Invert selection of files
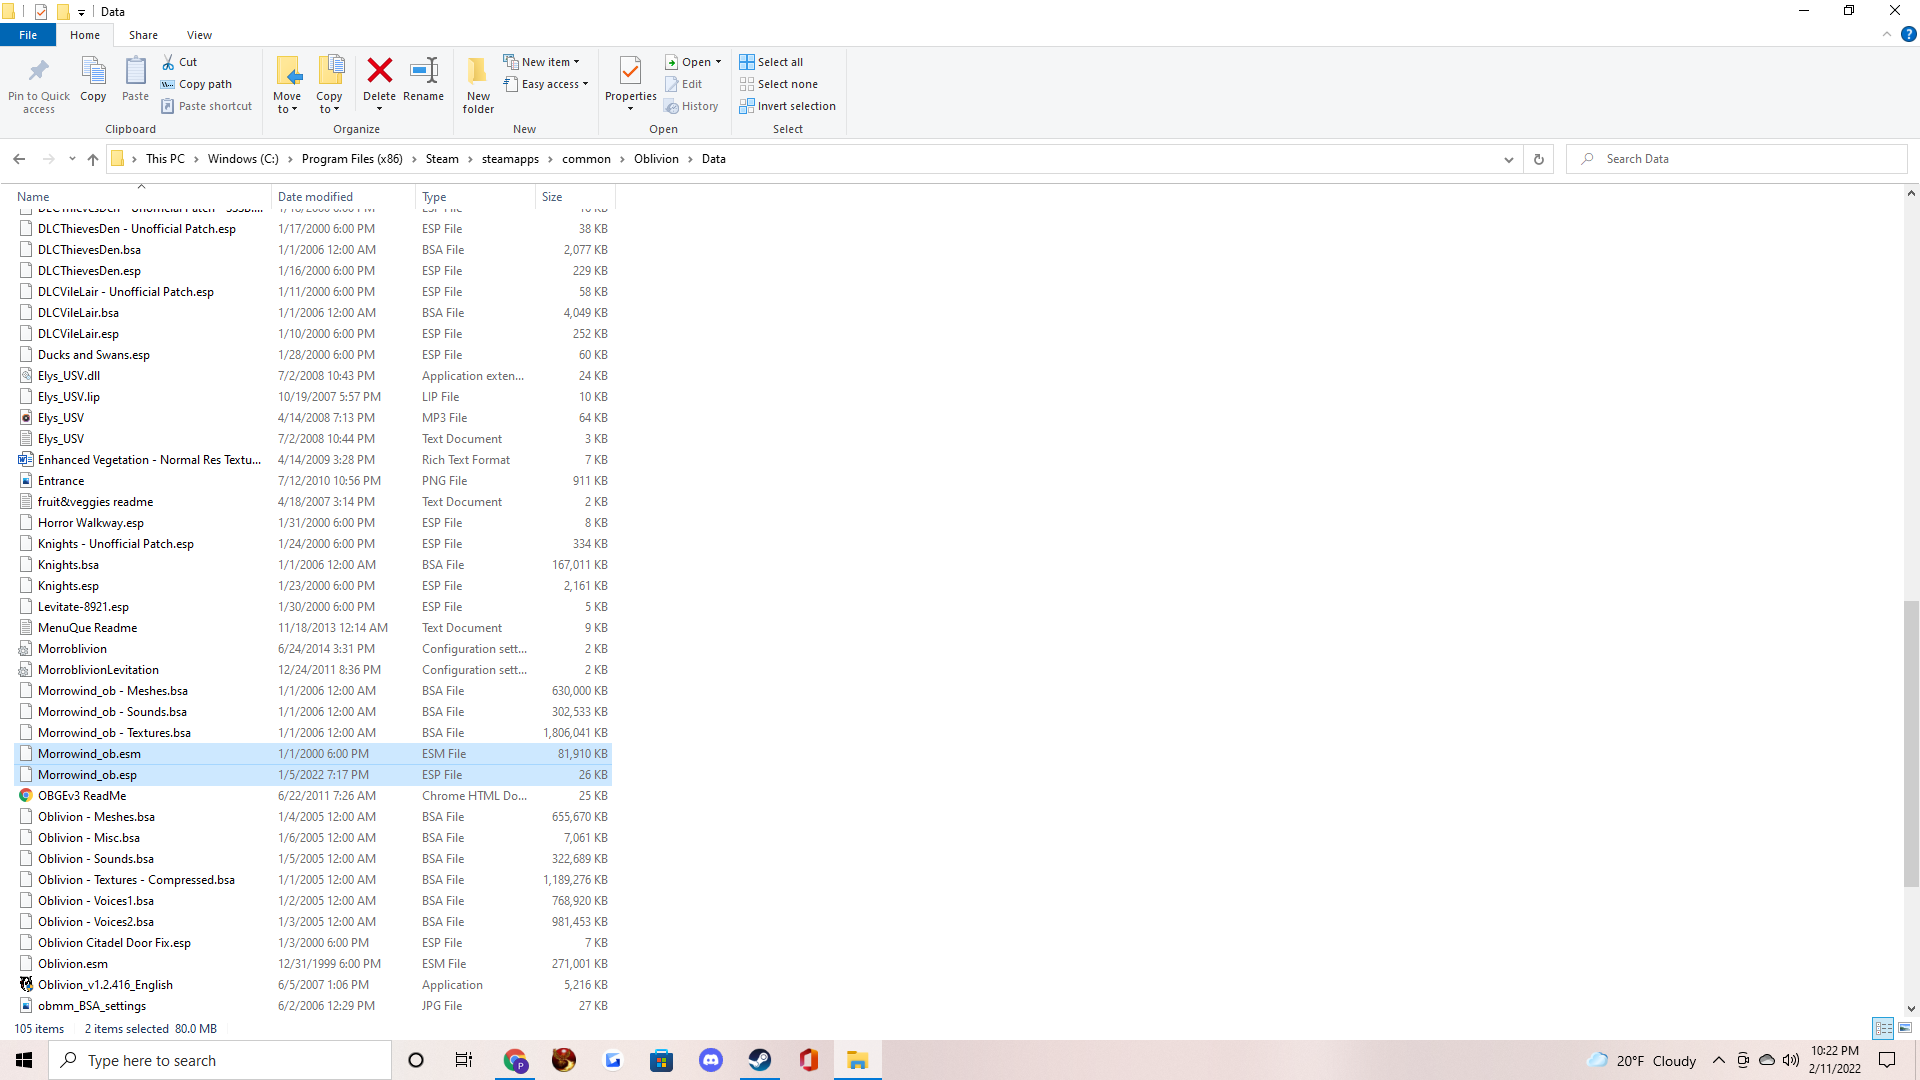Screen dimensions: 1920x1080 click(x=788, y=106)
